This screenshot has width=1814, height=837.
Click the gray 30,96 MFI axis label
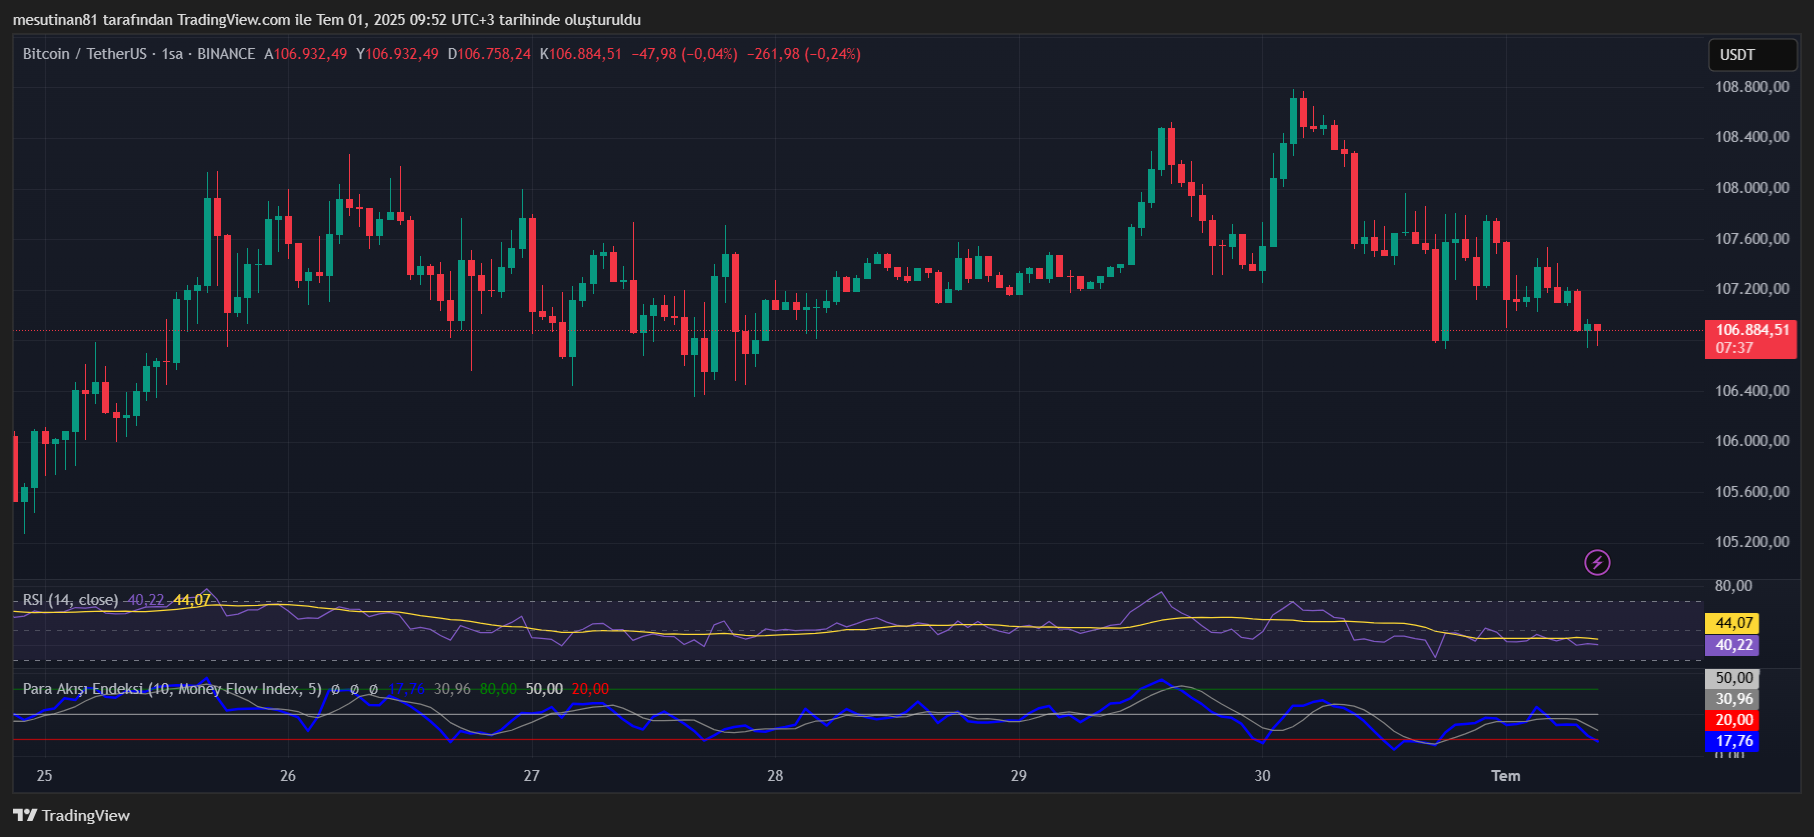[x=1733, y=699]
